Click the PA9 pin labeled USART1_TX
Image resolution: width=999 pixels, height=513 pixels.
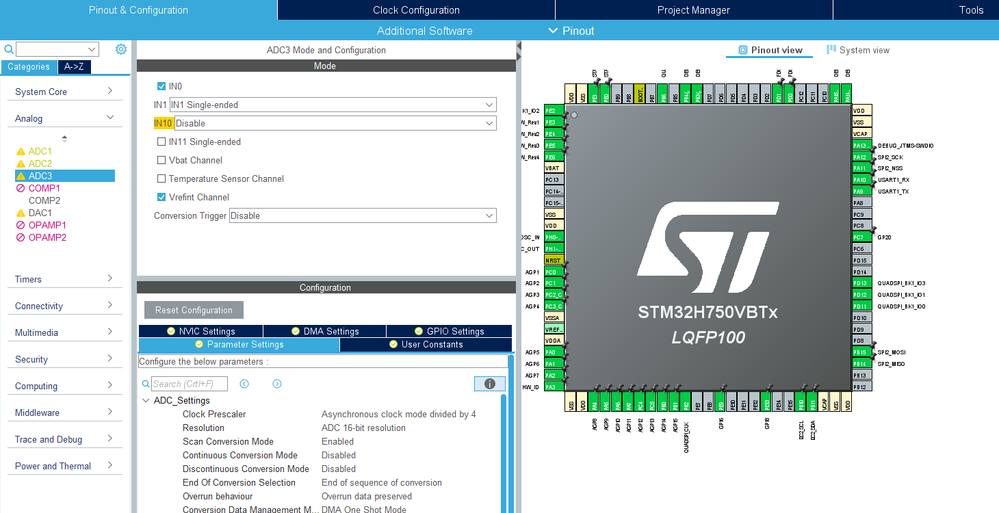coord(861,192)
